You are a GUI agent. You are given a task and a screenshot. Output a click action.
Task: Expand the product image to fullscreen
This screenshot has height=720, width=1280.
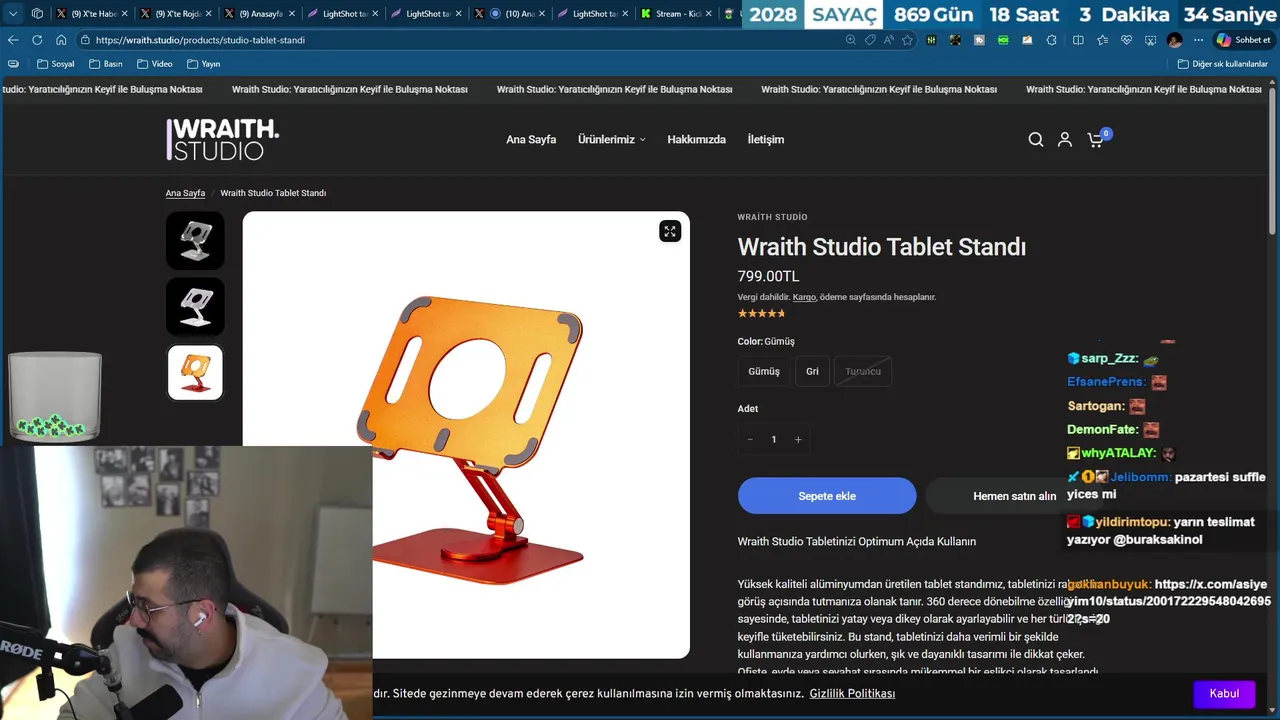tap(670, 231)
